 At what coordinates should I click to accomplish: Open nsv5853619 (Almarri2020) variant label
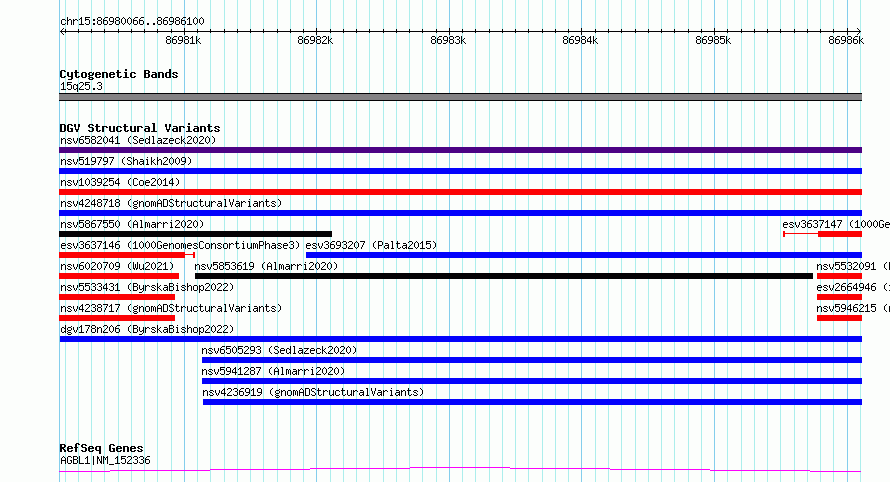click(266, 266)
